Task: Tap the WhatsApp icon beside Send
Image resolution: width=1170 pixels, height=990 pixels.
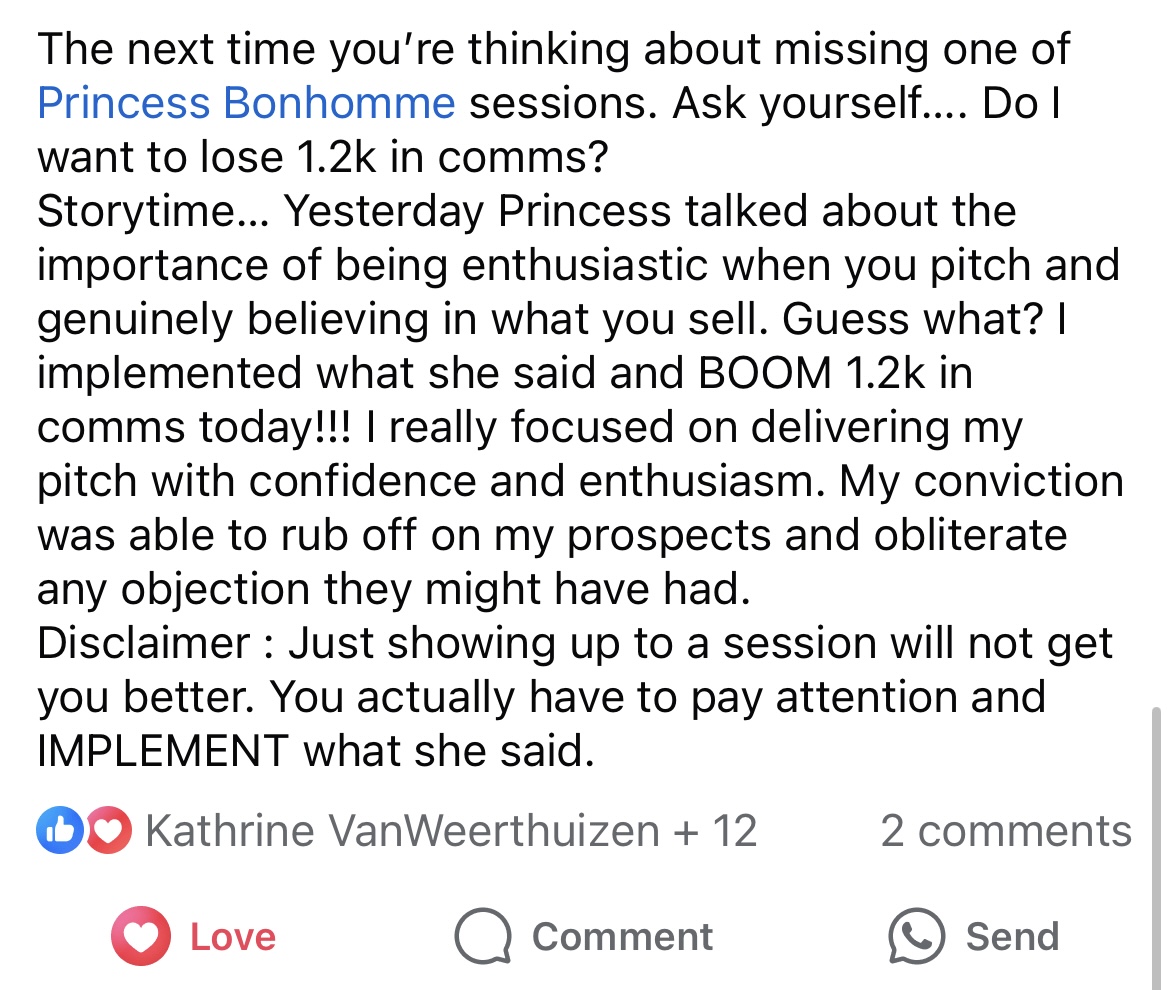Action: point(916,937)
